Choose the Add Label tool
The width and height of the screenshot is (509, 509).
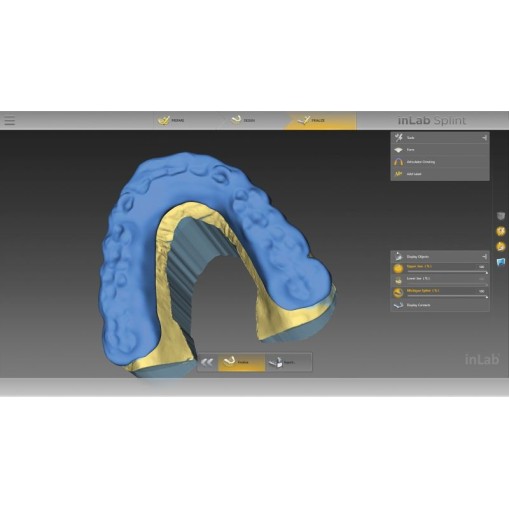tap(440, 174)
